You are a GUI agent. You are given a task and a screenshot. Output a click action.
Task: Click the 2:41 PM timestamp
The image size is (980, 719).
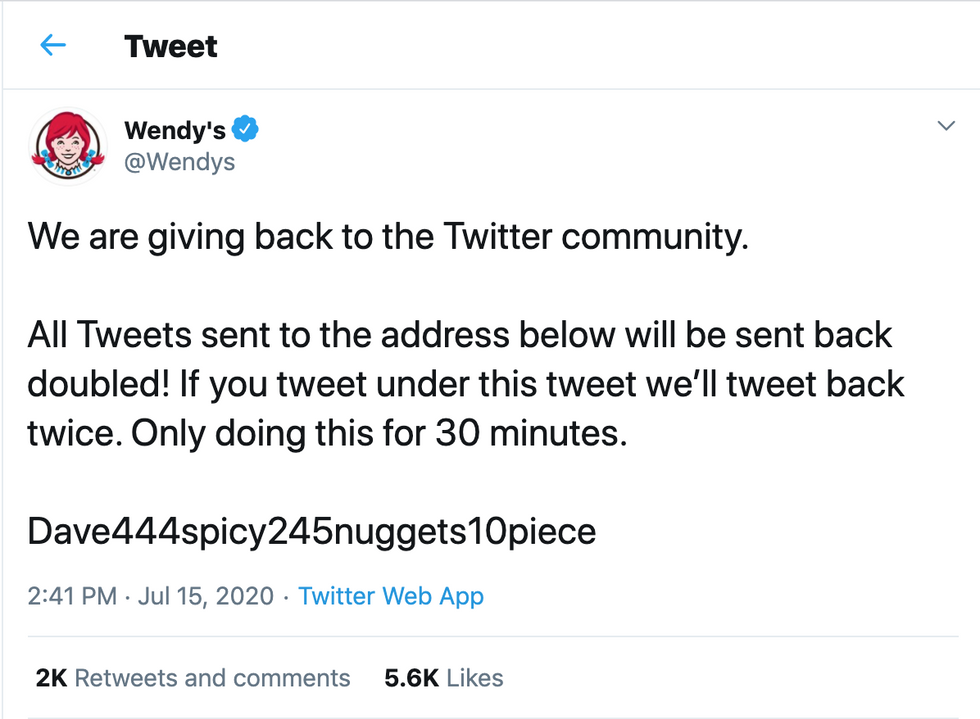(72, 596)
